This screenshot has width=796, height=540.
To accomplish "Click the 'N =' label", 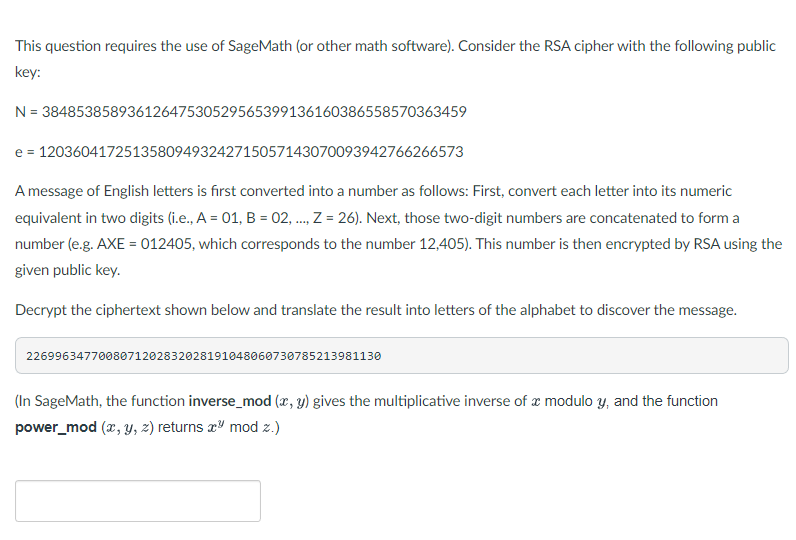I will tap(26, 112).
